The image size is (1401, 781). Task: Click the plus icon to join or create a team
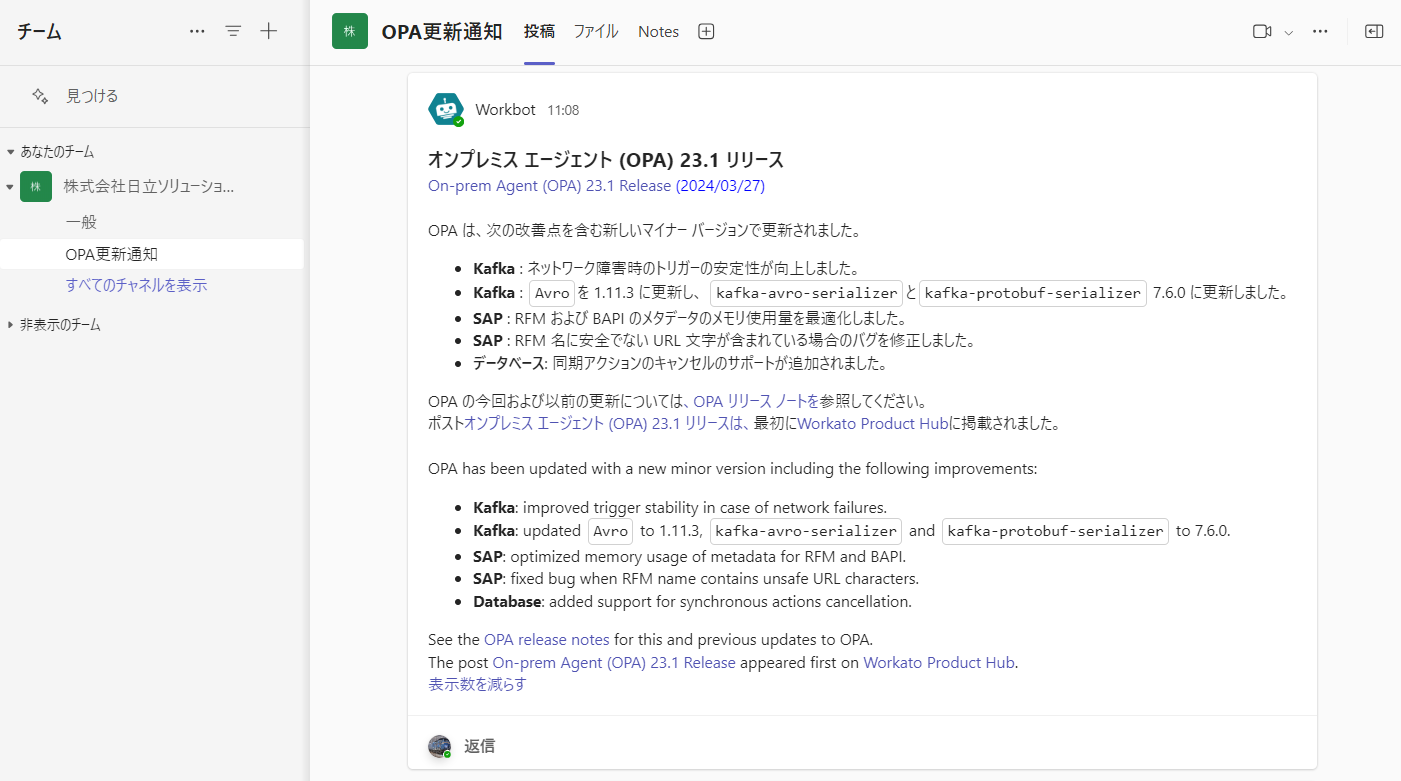pos(268,31)
